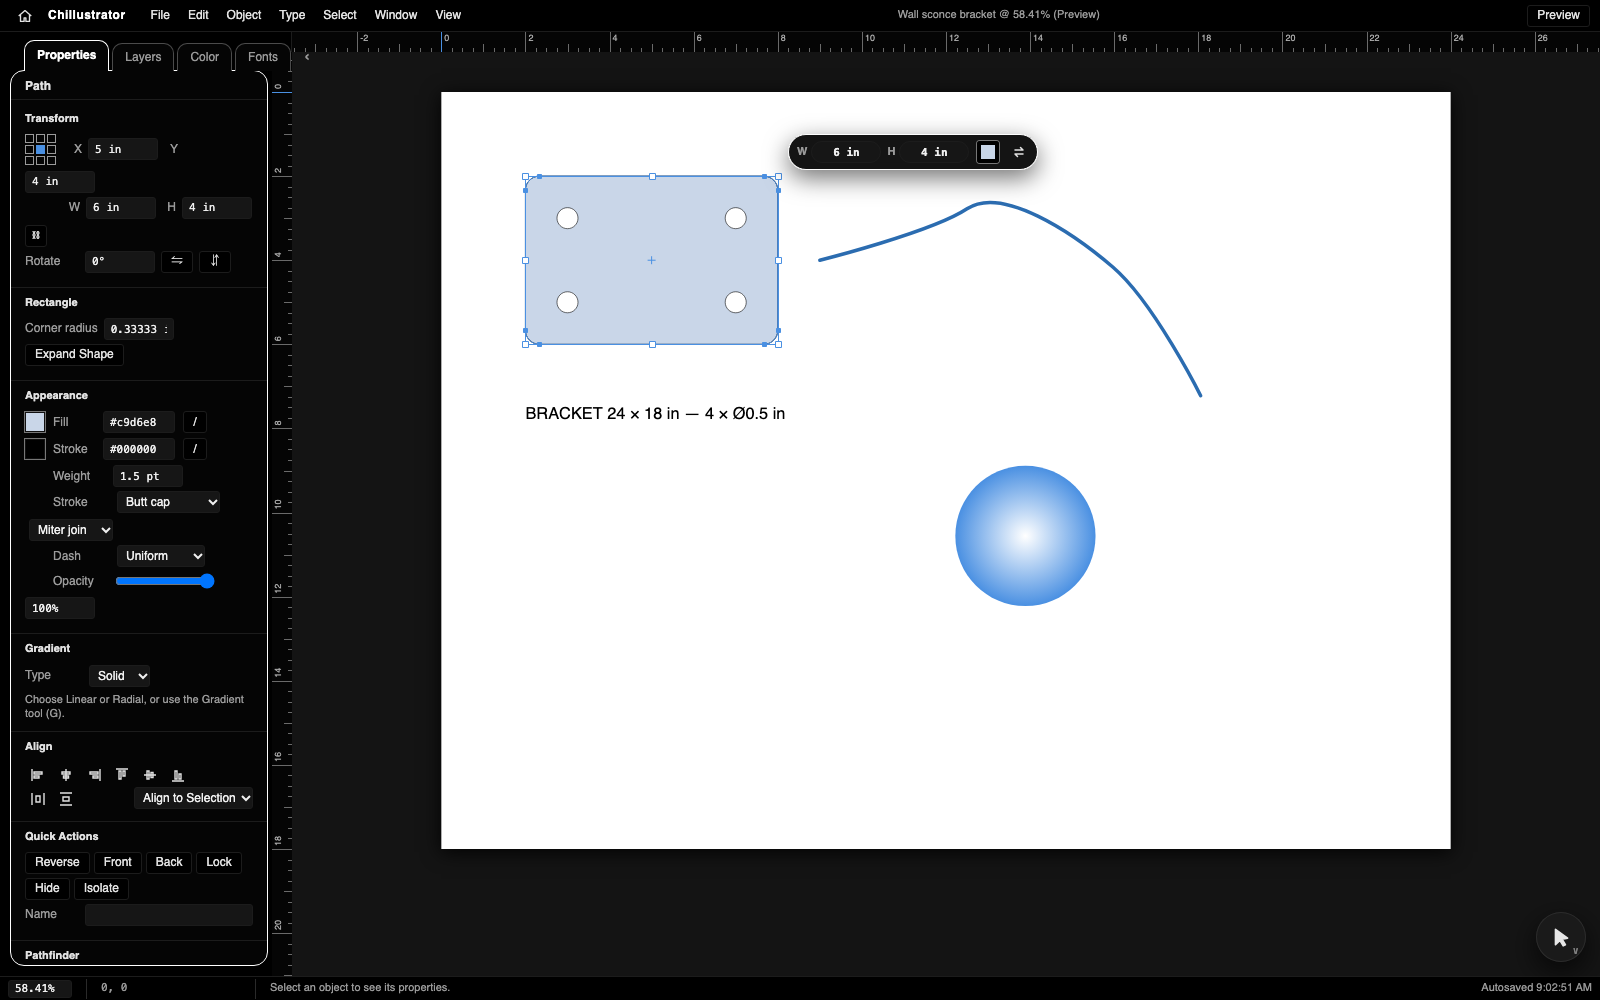Open the Align to Selection dropdown

tap(193, 798)
